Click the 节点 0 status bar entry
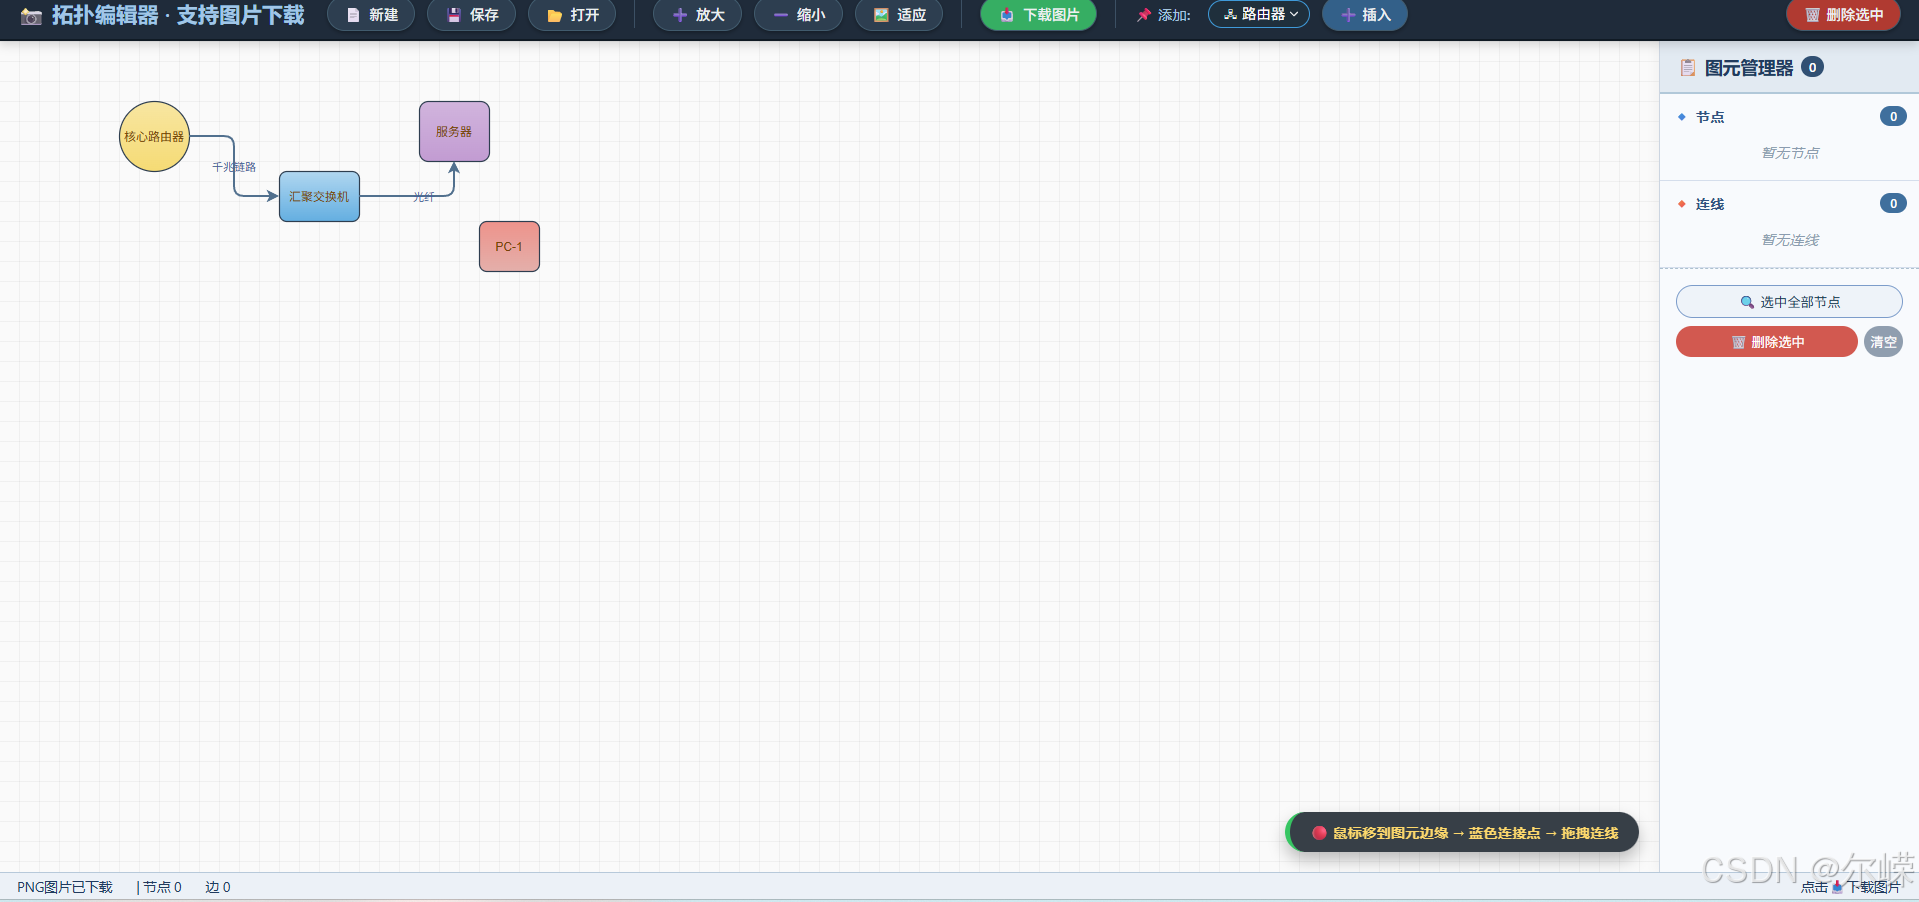 (x=162, y=887)
